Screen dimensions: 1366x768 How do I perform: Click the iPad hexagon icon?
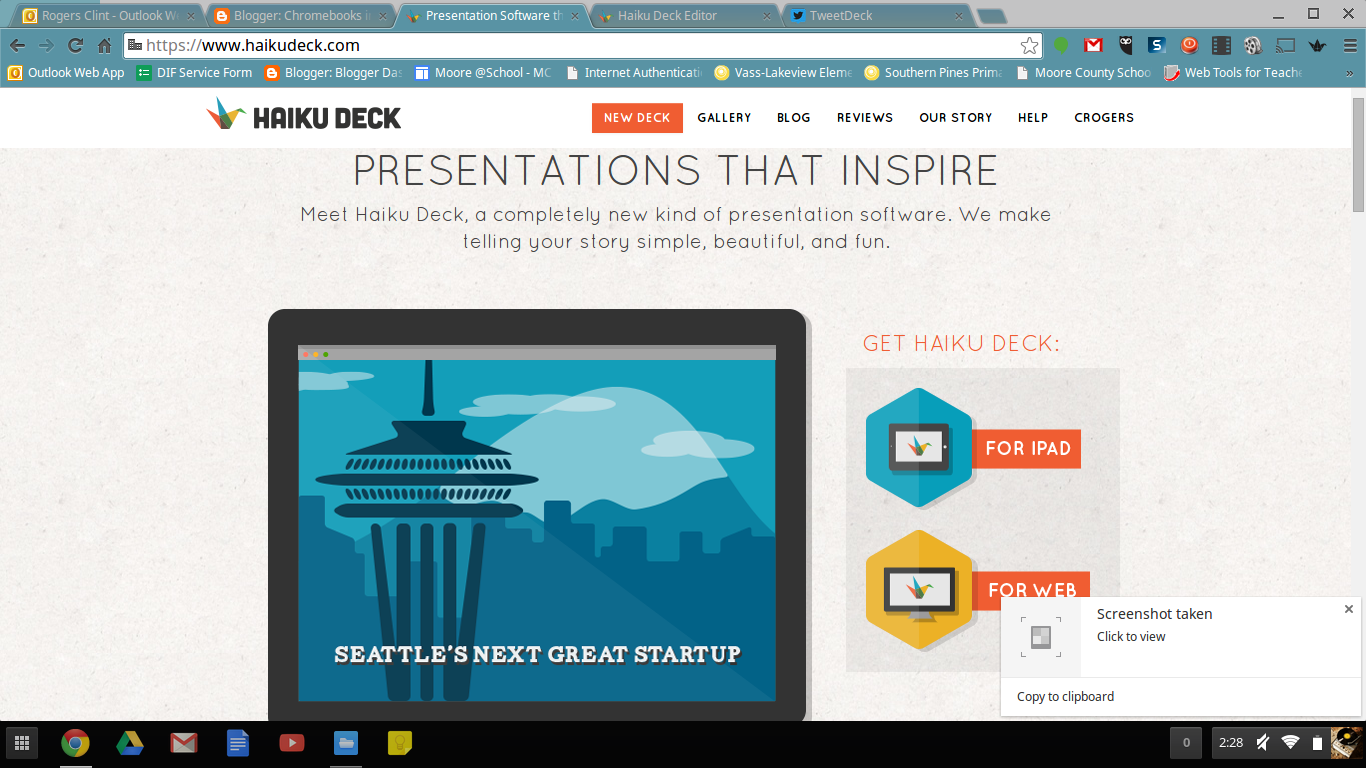[x=918, y=447]
